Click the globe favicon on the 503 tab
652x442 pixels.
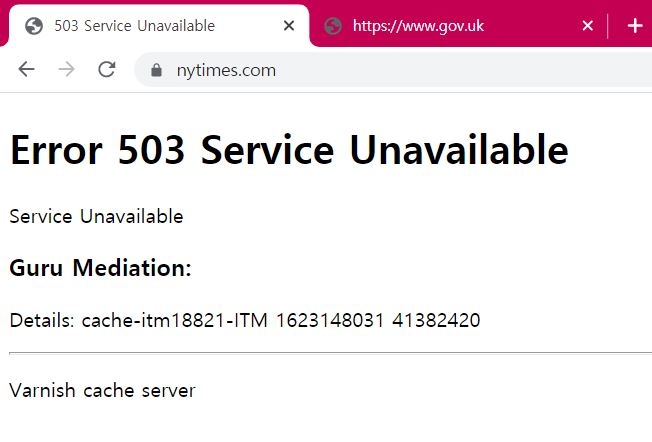[x=34, y=26]
